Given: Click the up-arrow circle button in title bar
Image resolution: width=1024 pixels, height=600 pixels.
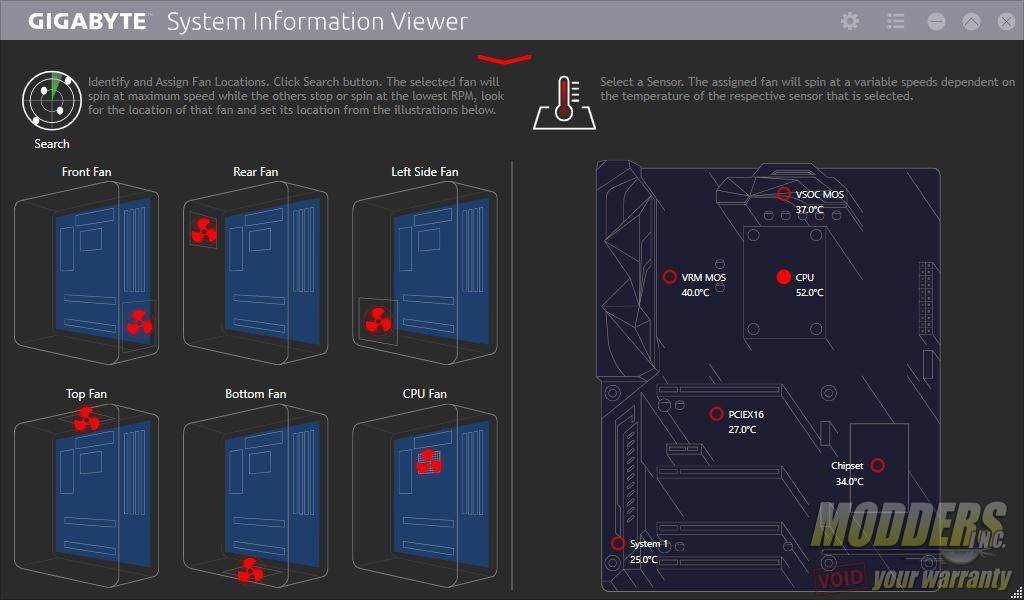Looking at the screenshot, I should tap(971, 22).
